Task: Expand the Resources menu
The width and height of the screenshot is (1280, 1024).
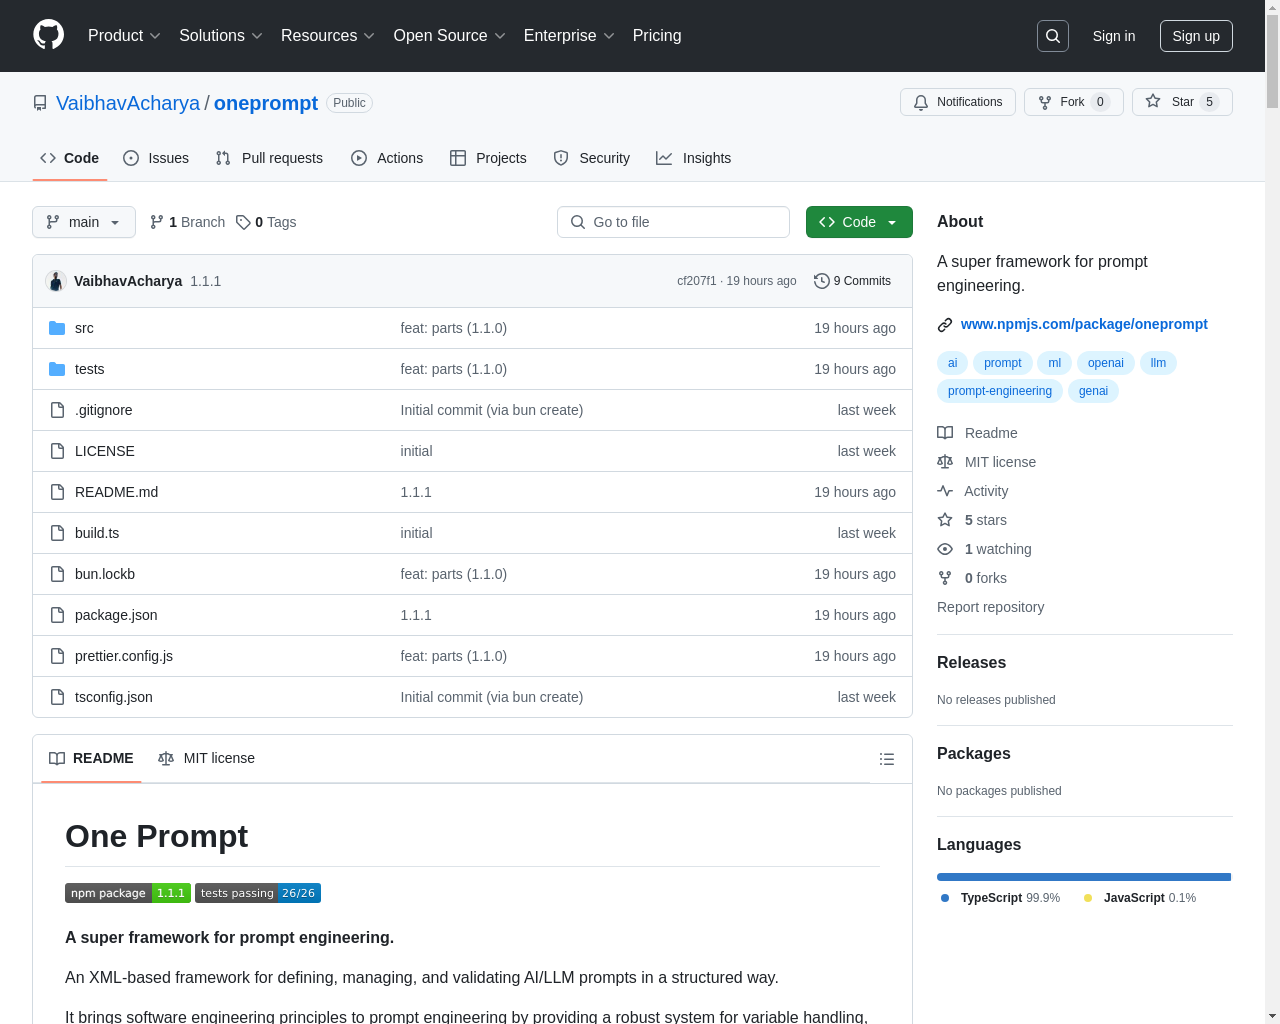Action: pyautogui.click(x=328, y=36)
